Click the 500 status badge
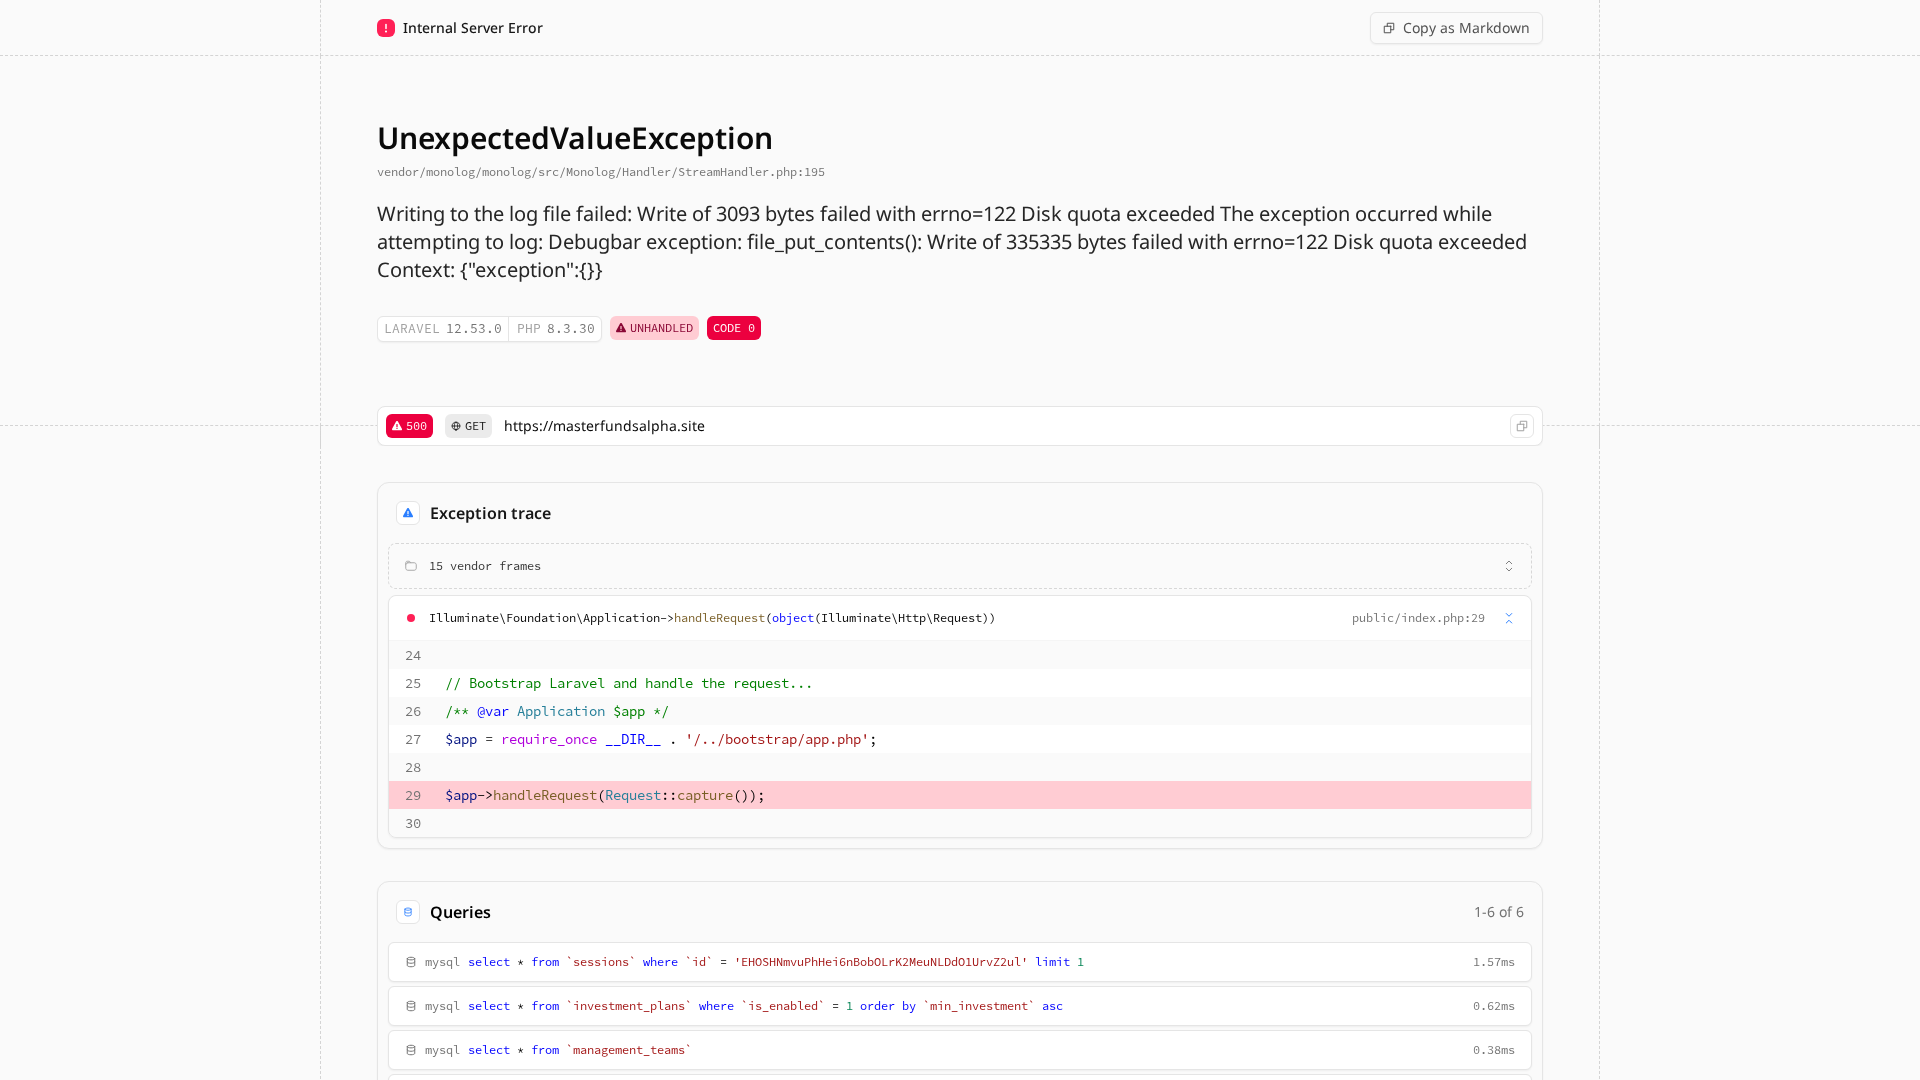The width and height of the screenshot is (1920, 1080). point(409,426)
